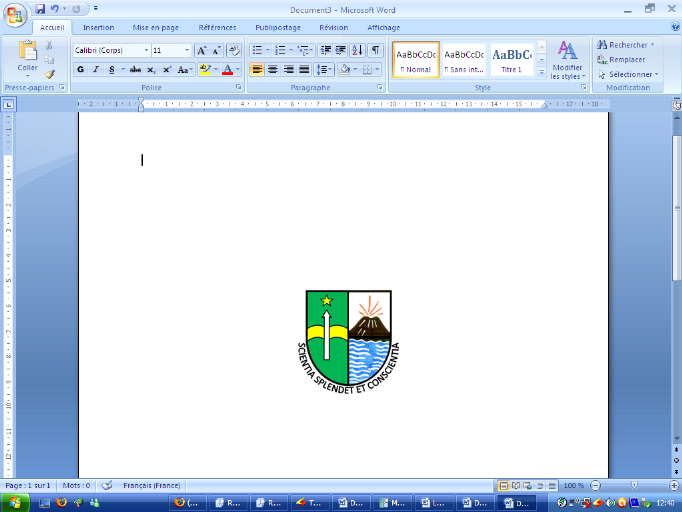Open the Mise en page tab
The width and height of the screenshot is (682, 512).
coord(154,28)
